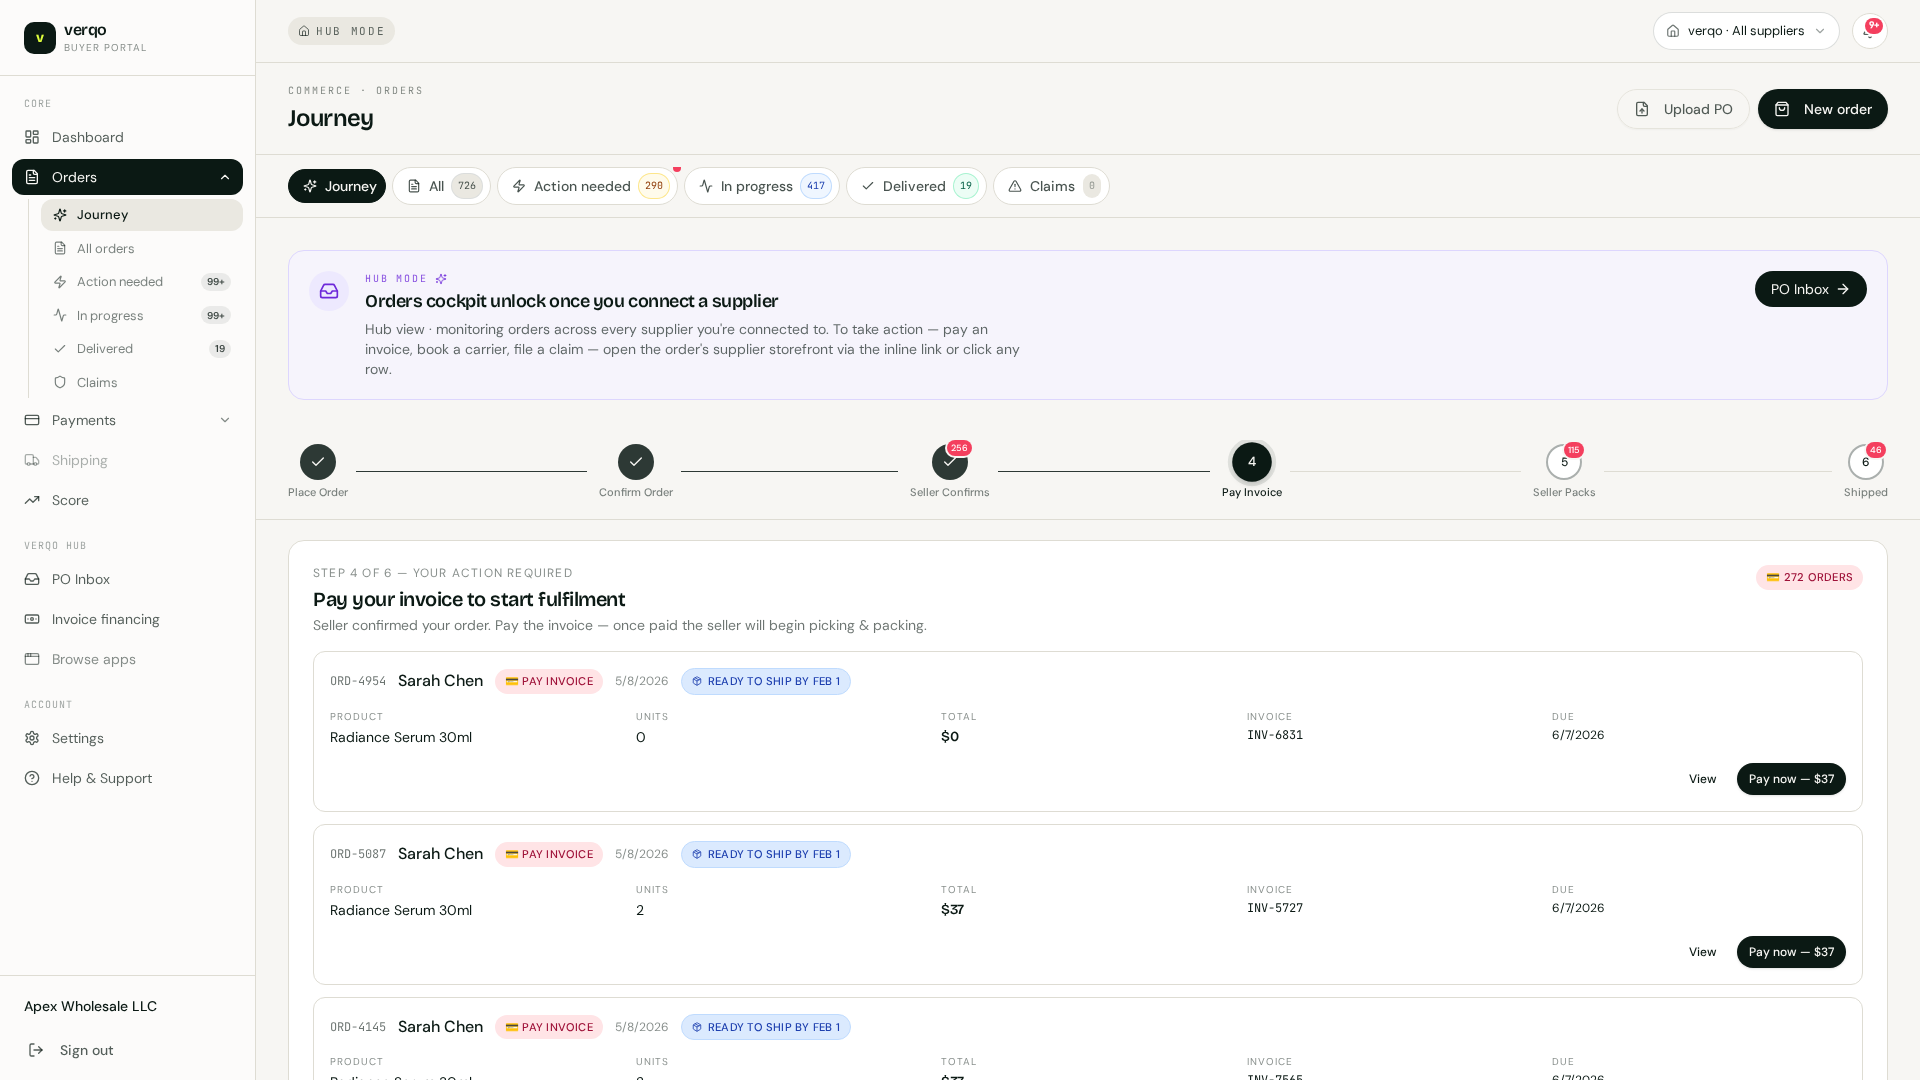
Task: Click invoice number INV-6831
Action: 1275,735
